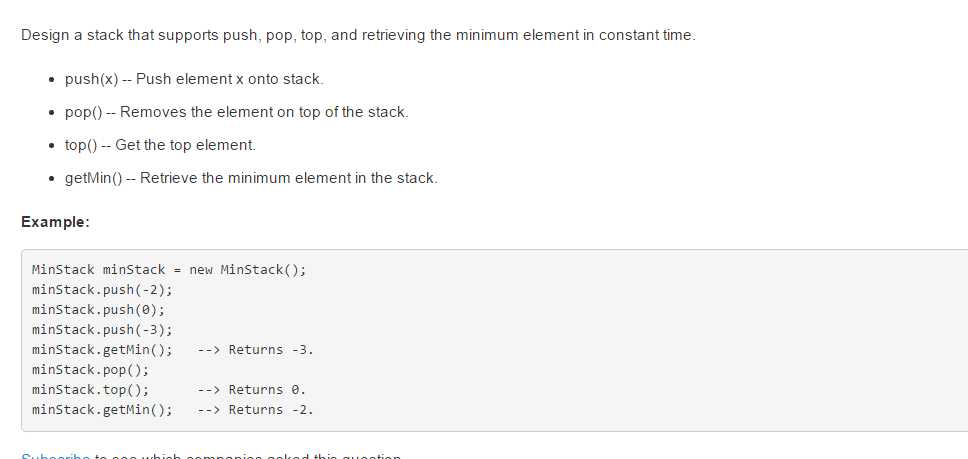Click the minStack.push(-3); code line
The image size is (968, 459).
point(102,329)
